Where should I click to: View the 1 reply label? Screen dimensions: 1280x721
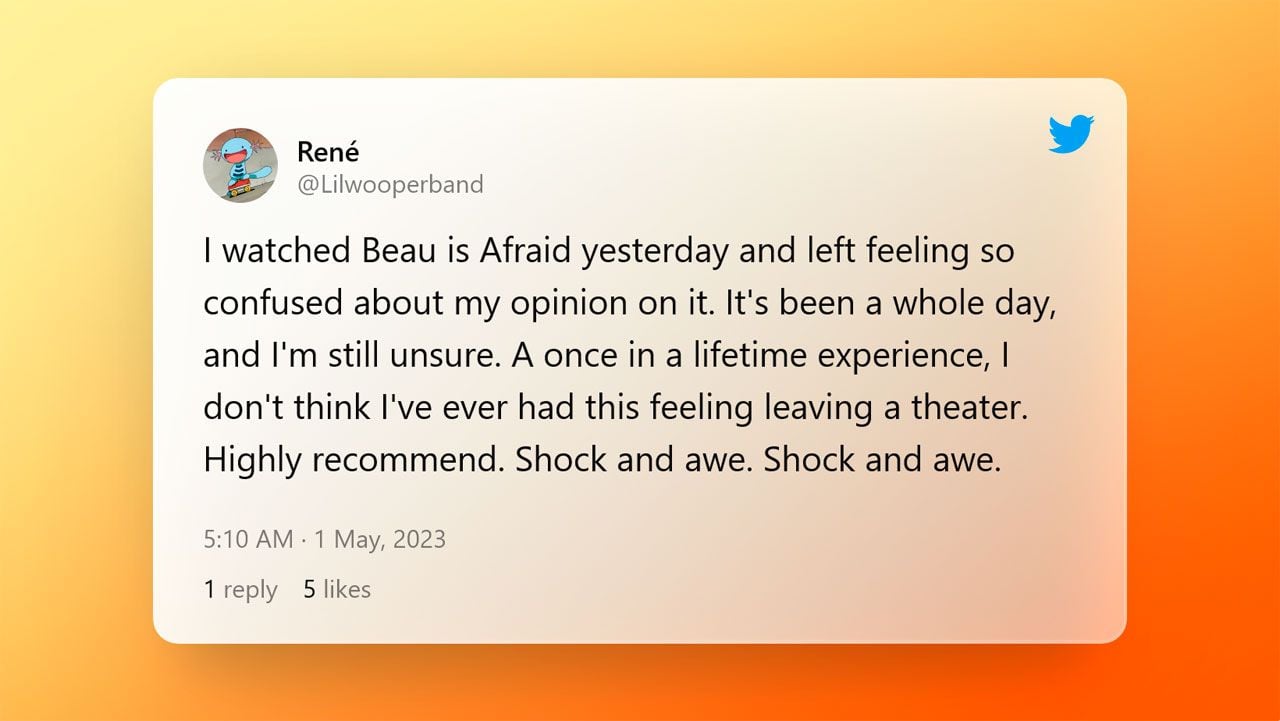[x=240, y=590]
